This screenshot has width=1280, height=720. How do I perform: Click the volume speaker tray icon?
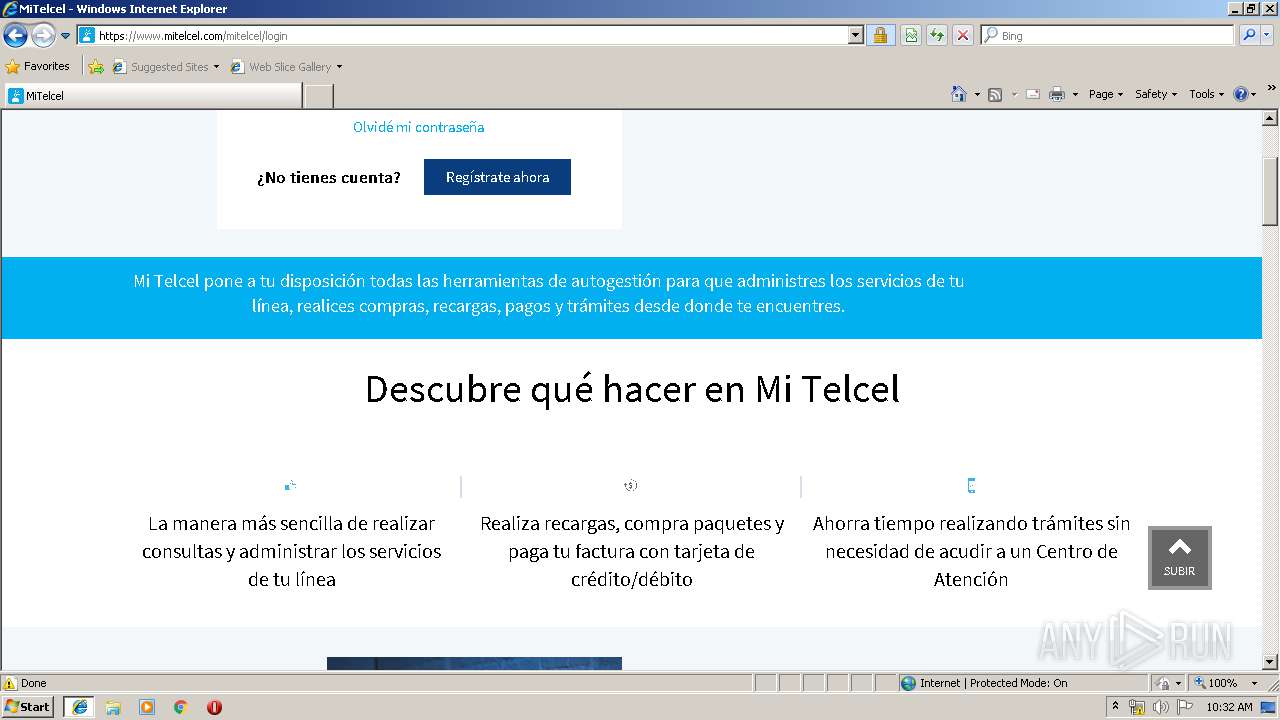1161,707
